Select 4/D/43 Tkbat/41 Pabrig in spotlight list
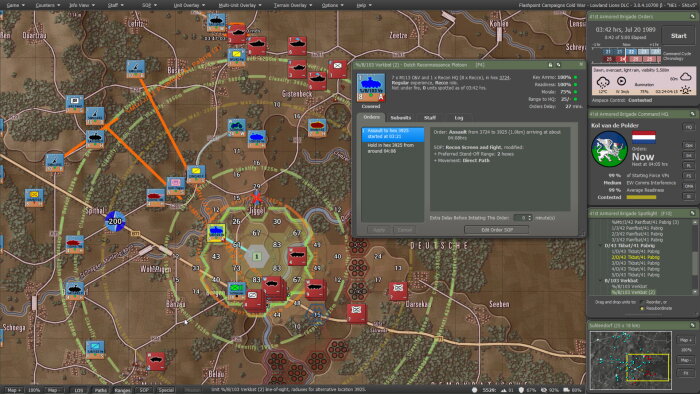 pos(637,269)
